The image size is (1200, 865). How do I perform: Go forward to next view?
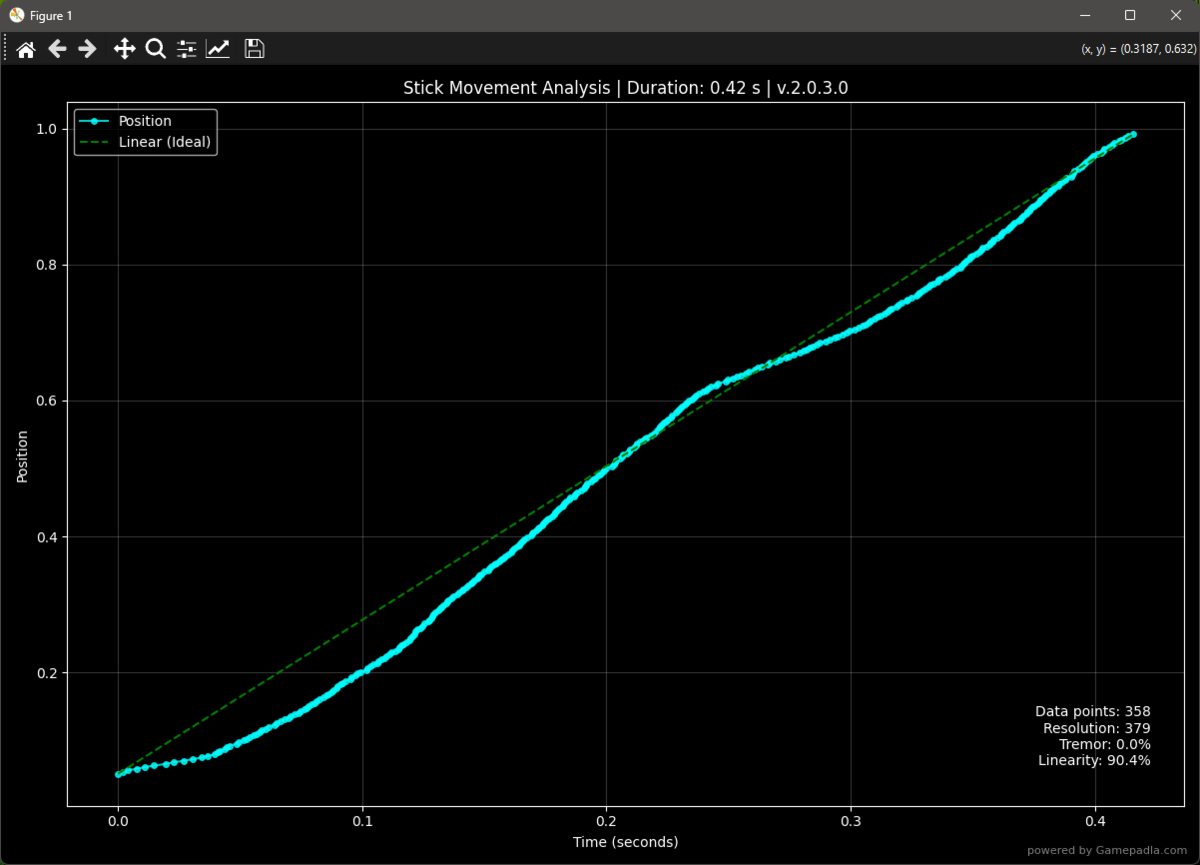coord(87,49)
